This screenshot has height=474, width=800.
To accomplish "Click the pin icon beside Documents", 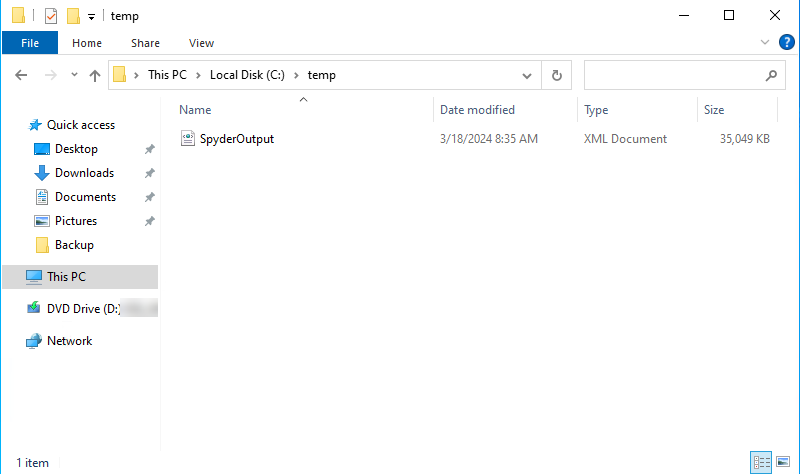I will tap(149, 197).
